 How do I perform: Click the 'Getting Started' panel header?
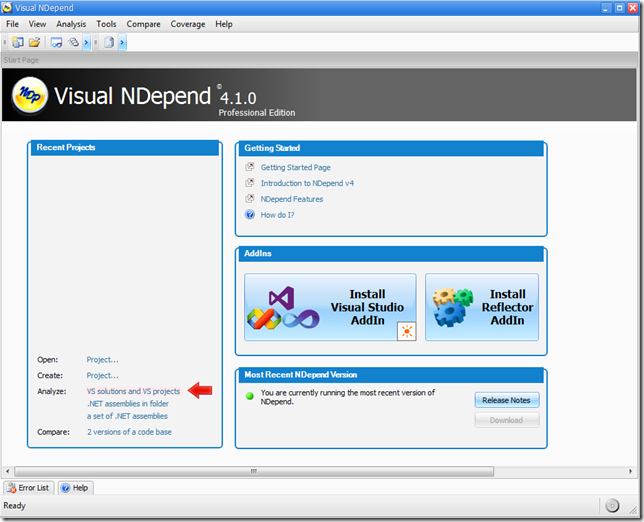(391, 148)
